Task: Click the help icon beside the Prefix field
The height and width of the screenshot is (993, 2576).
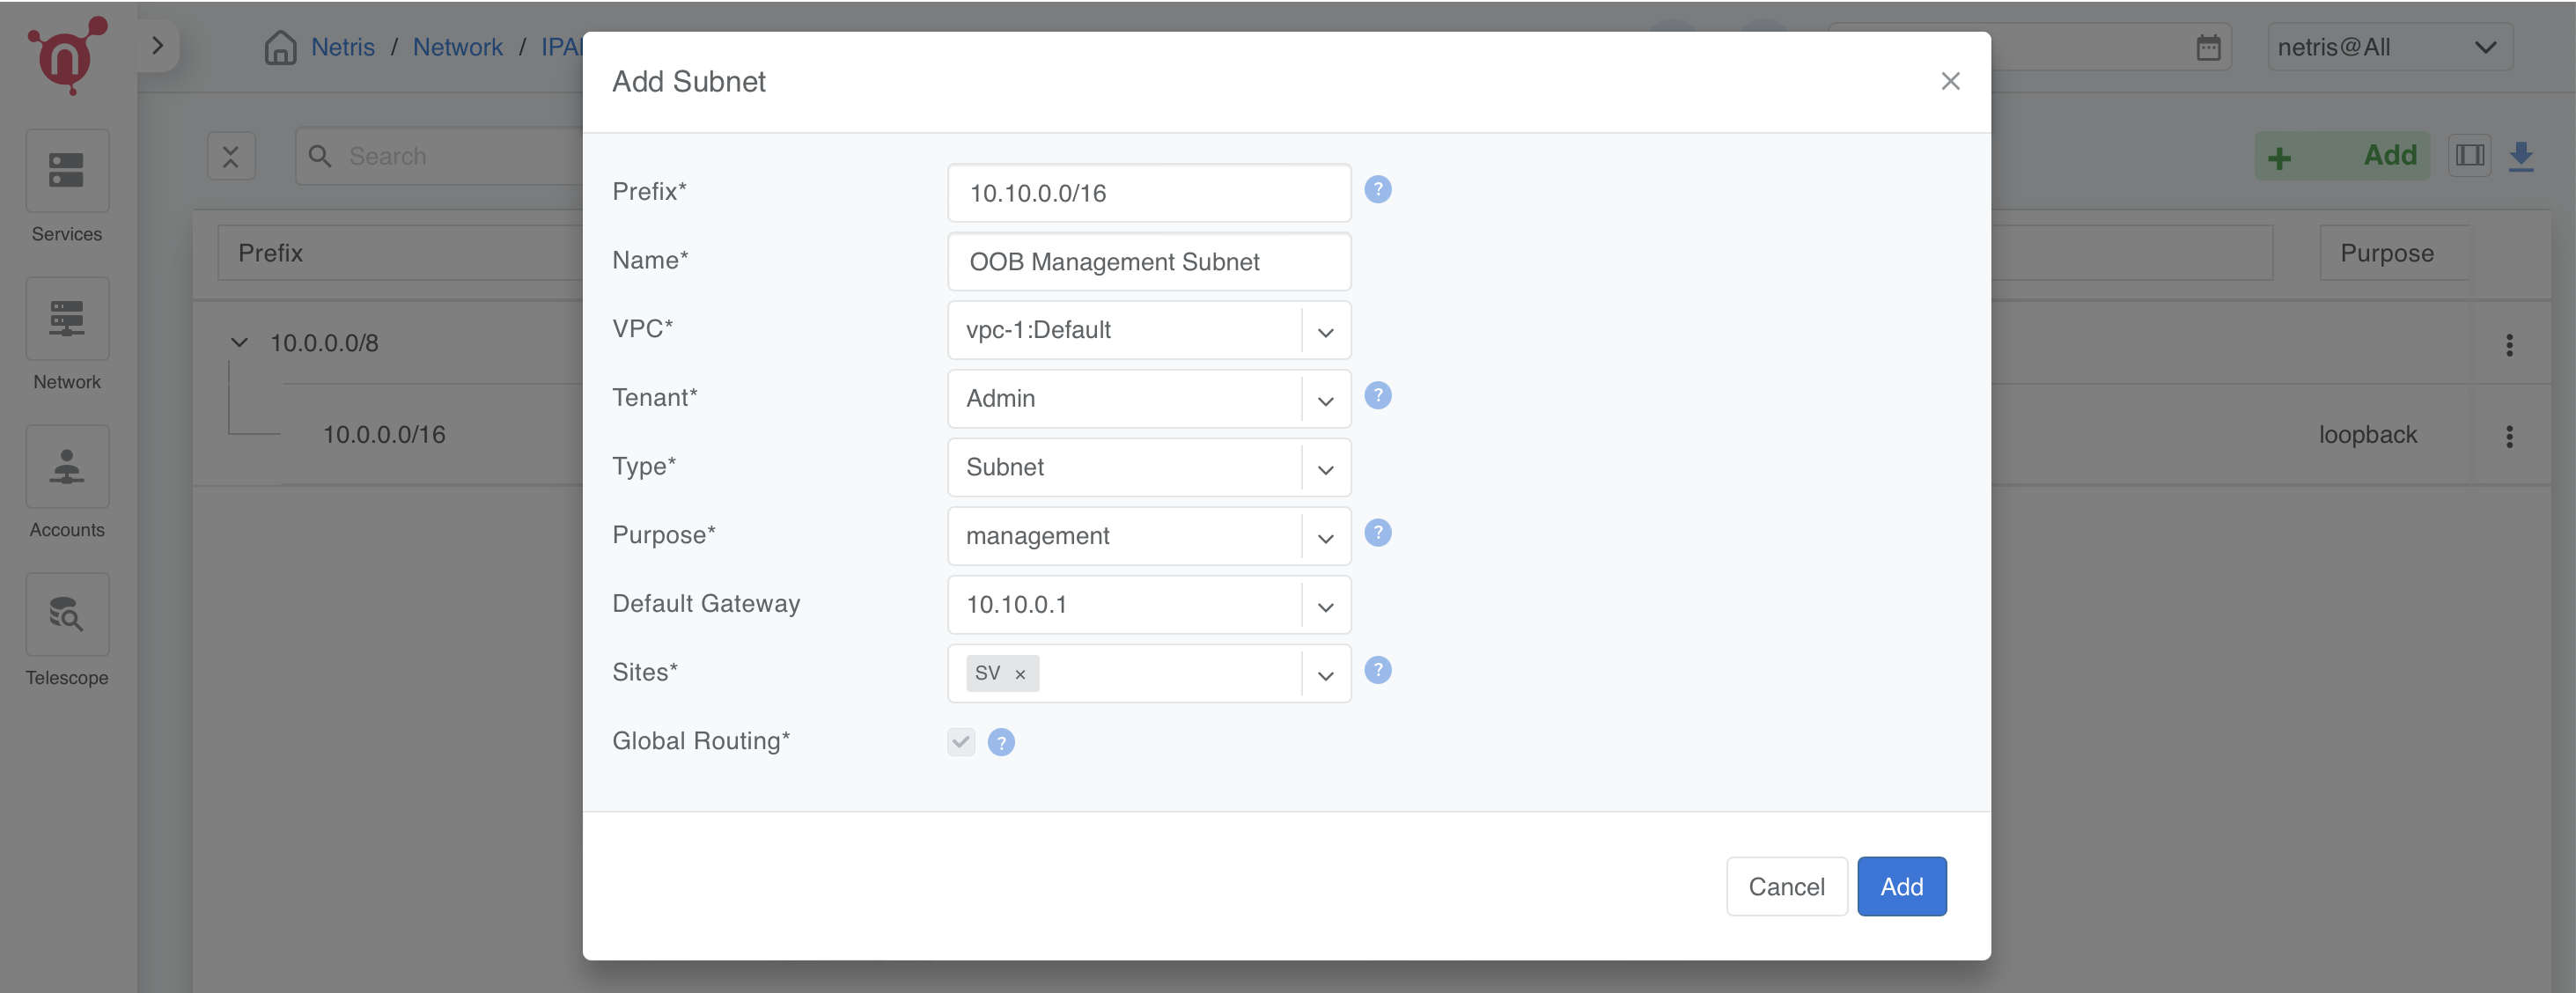Action: [1378, 189]
